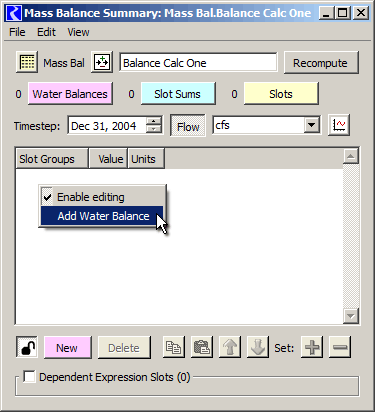The height and width of the screenshot is (412, 375).
Task: Toggle the Dependent Expression Slots checkbox
Action: tap(29, 377)
